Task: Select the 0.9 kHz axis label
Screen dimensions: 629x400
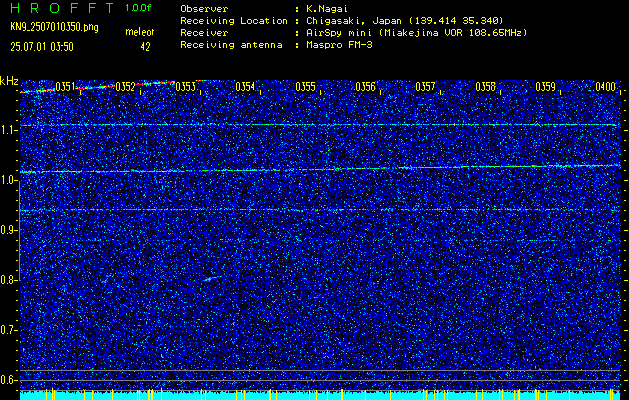Action: coord(9,230)
